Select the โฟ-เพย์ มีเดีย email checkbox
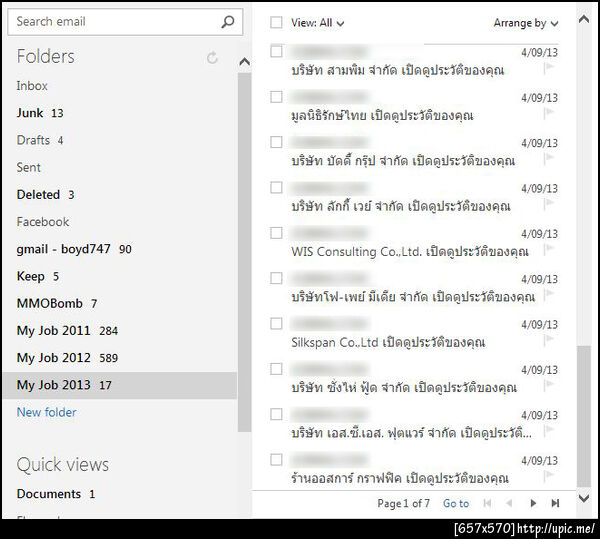 [276, 278]
